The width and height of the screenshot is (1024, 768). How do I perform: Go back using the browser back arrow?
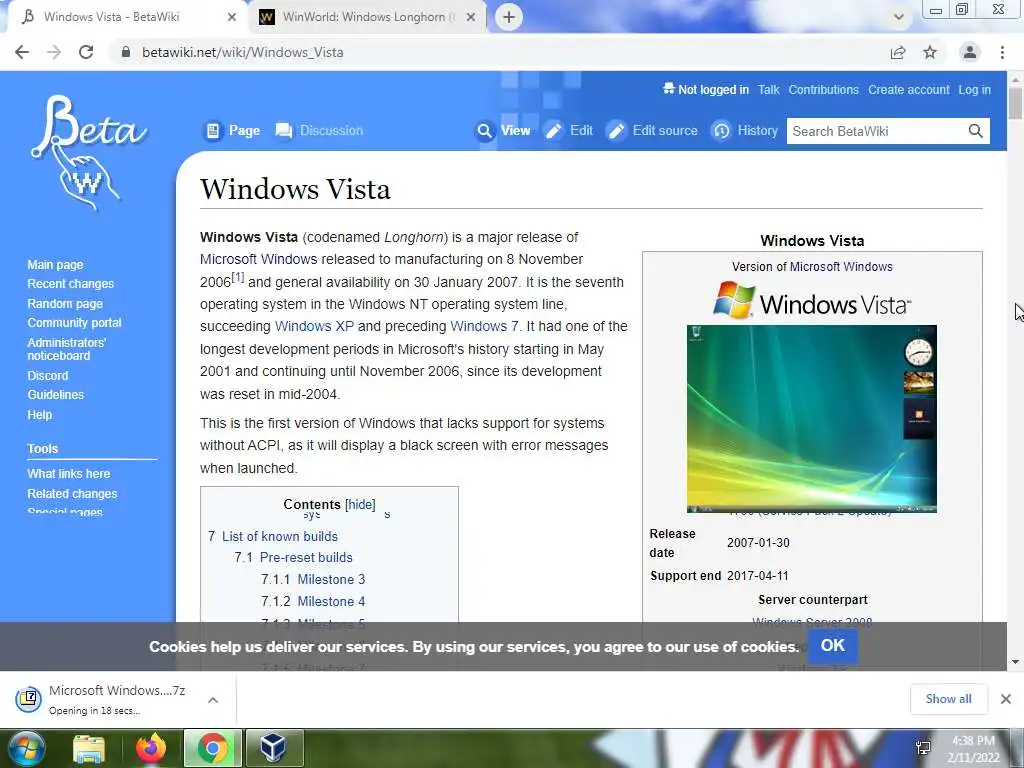point(22,52)
